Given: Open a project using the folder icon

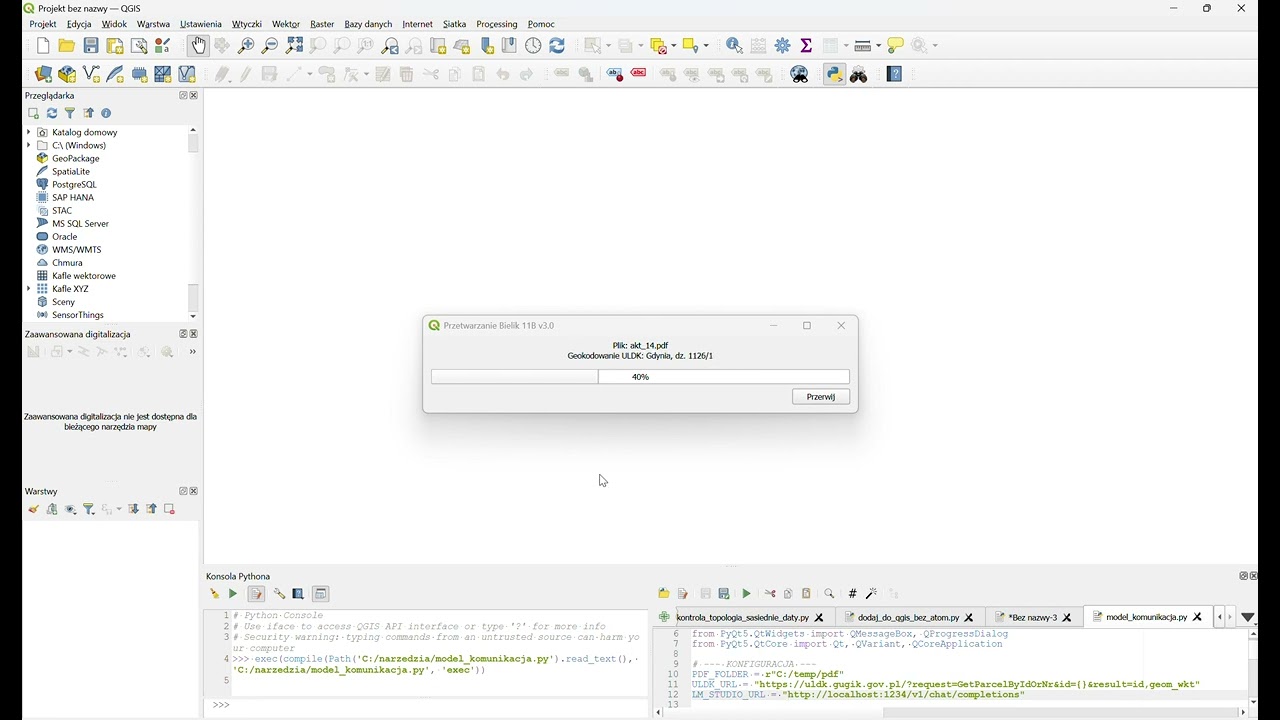Looking at the screenshot, I should point(67,46).
